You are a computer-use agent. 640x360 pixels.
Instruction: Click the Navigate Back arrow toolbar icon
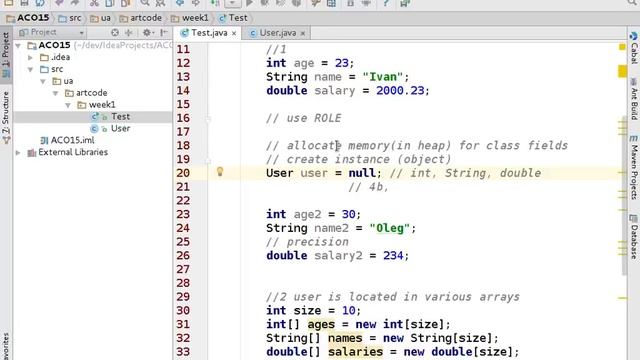[x=180, y=3]
